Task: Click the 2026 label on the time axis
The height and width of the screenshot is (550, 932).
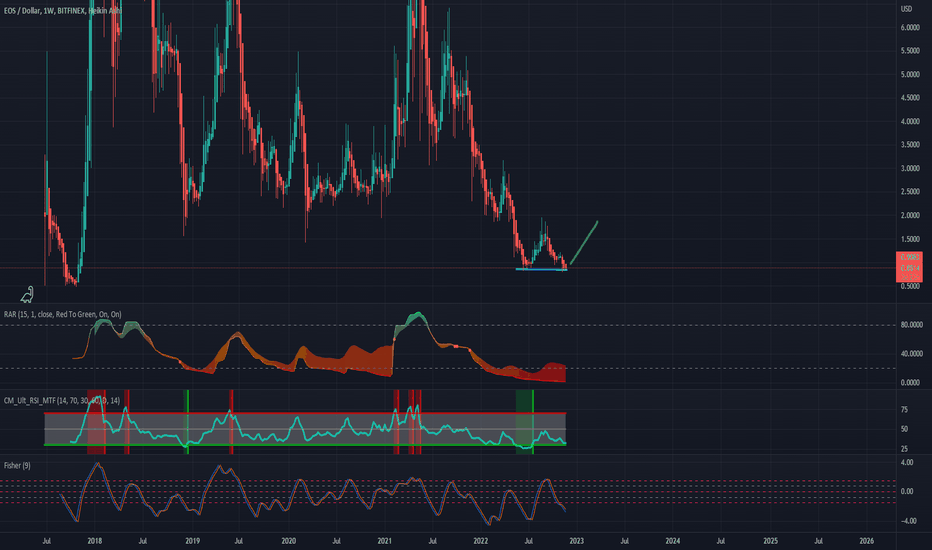Action: 867,541
